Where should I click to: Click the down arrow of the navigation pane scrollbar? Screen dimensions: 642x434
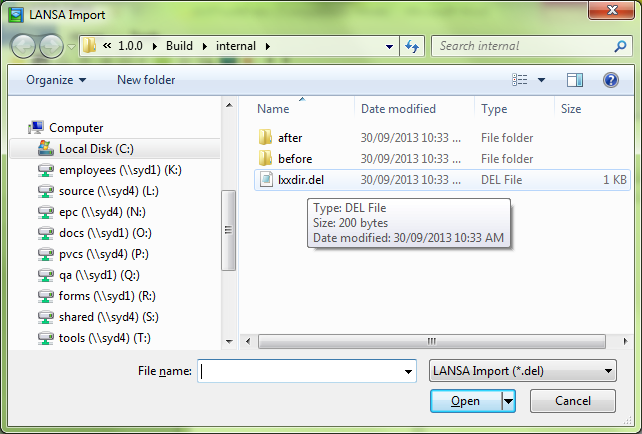click(229, 341)
